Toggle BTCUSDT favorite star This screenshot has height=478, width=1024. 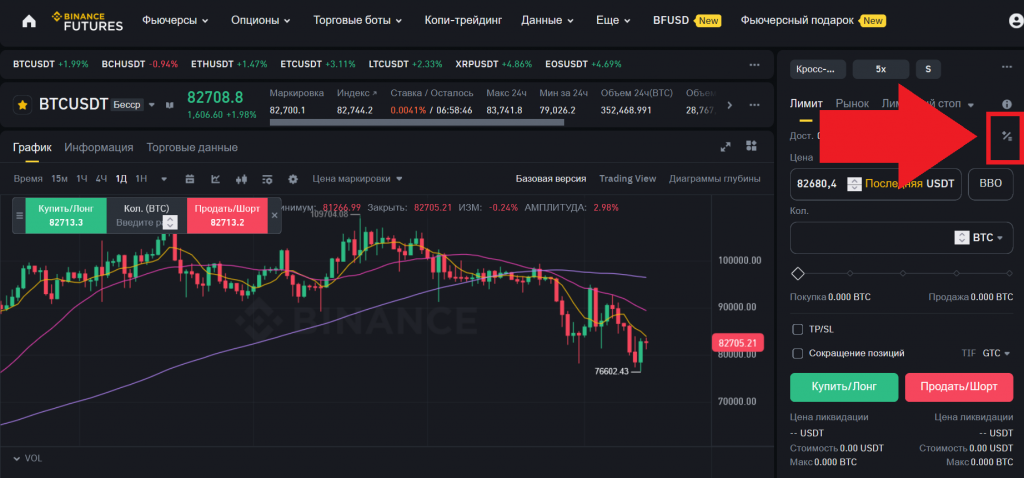point(23,104)
